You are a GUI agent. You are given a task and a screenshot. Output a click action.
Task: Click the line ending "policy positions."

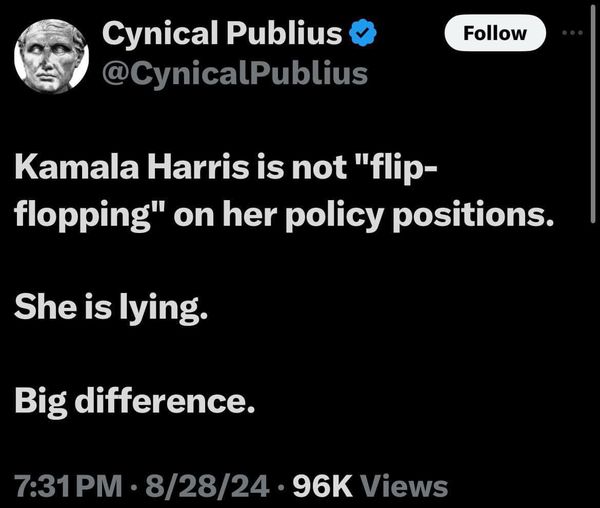click(284, 215)
